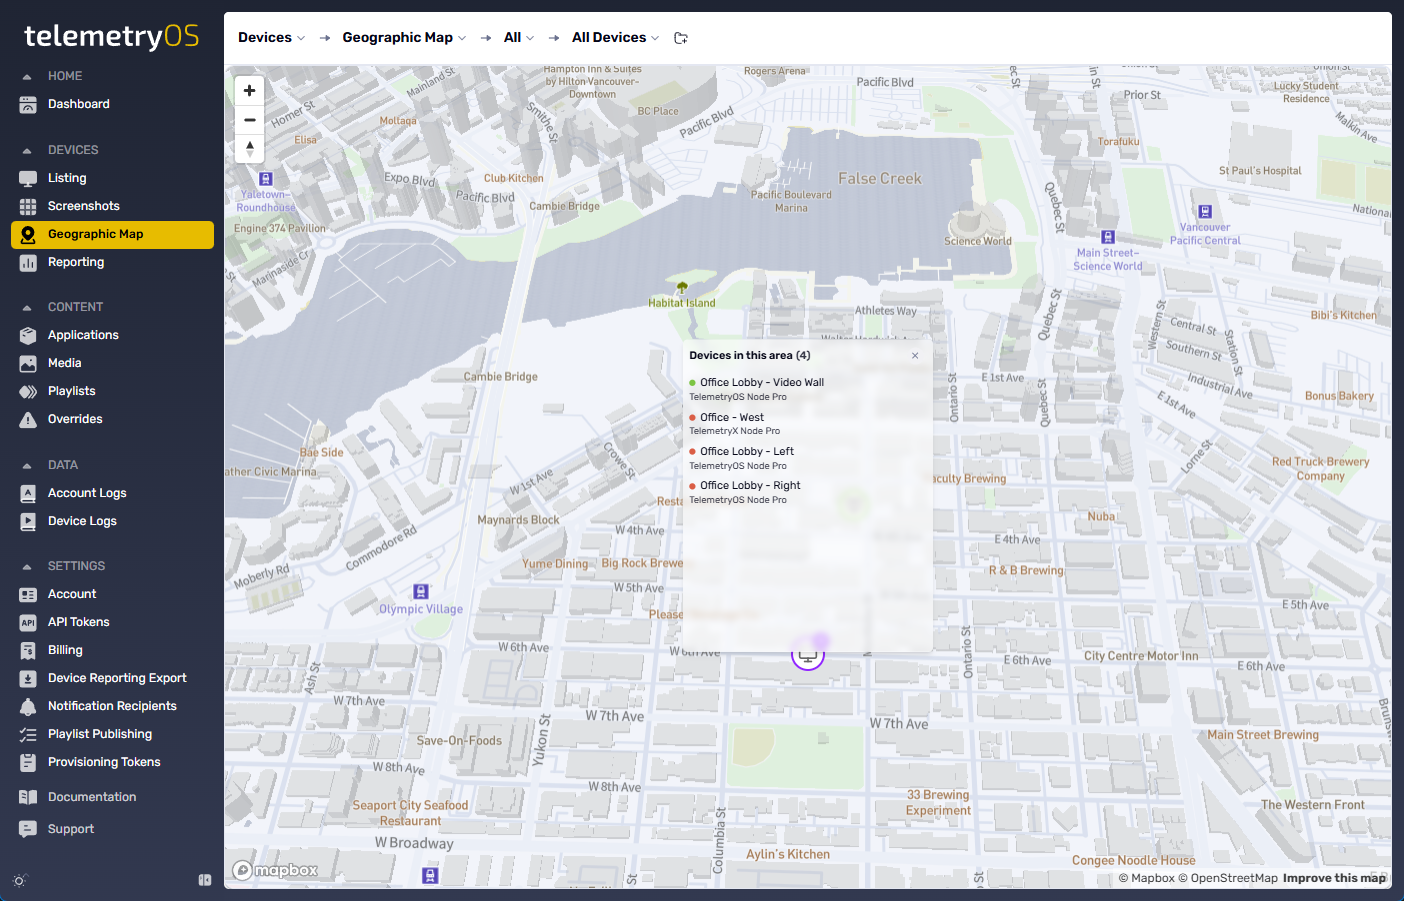Click Olympic Village station label
This screenshot has width=1404, height=901.
421,609
